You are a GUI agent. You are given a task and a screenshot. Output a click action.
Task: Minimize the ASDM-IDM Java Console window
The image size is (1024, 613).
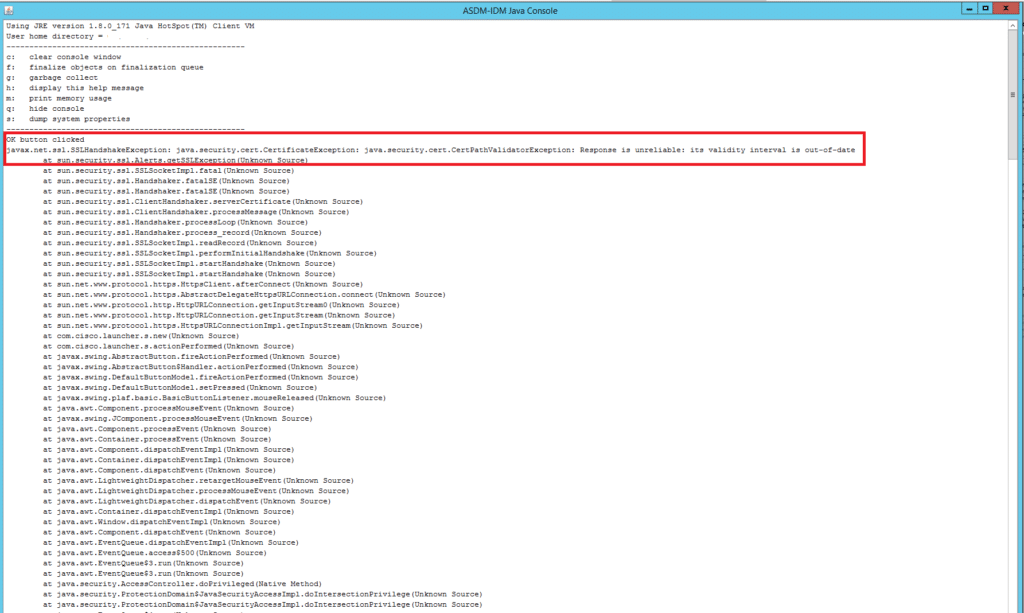[x=968, y=7]
